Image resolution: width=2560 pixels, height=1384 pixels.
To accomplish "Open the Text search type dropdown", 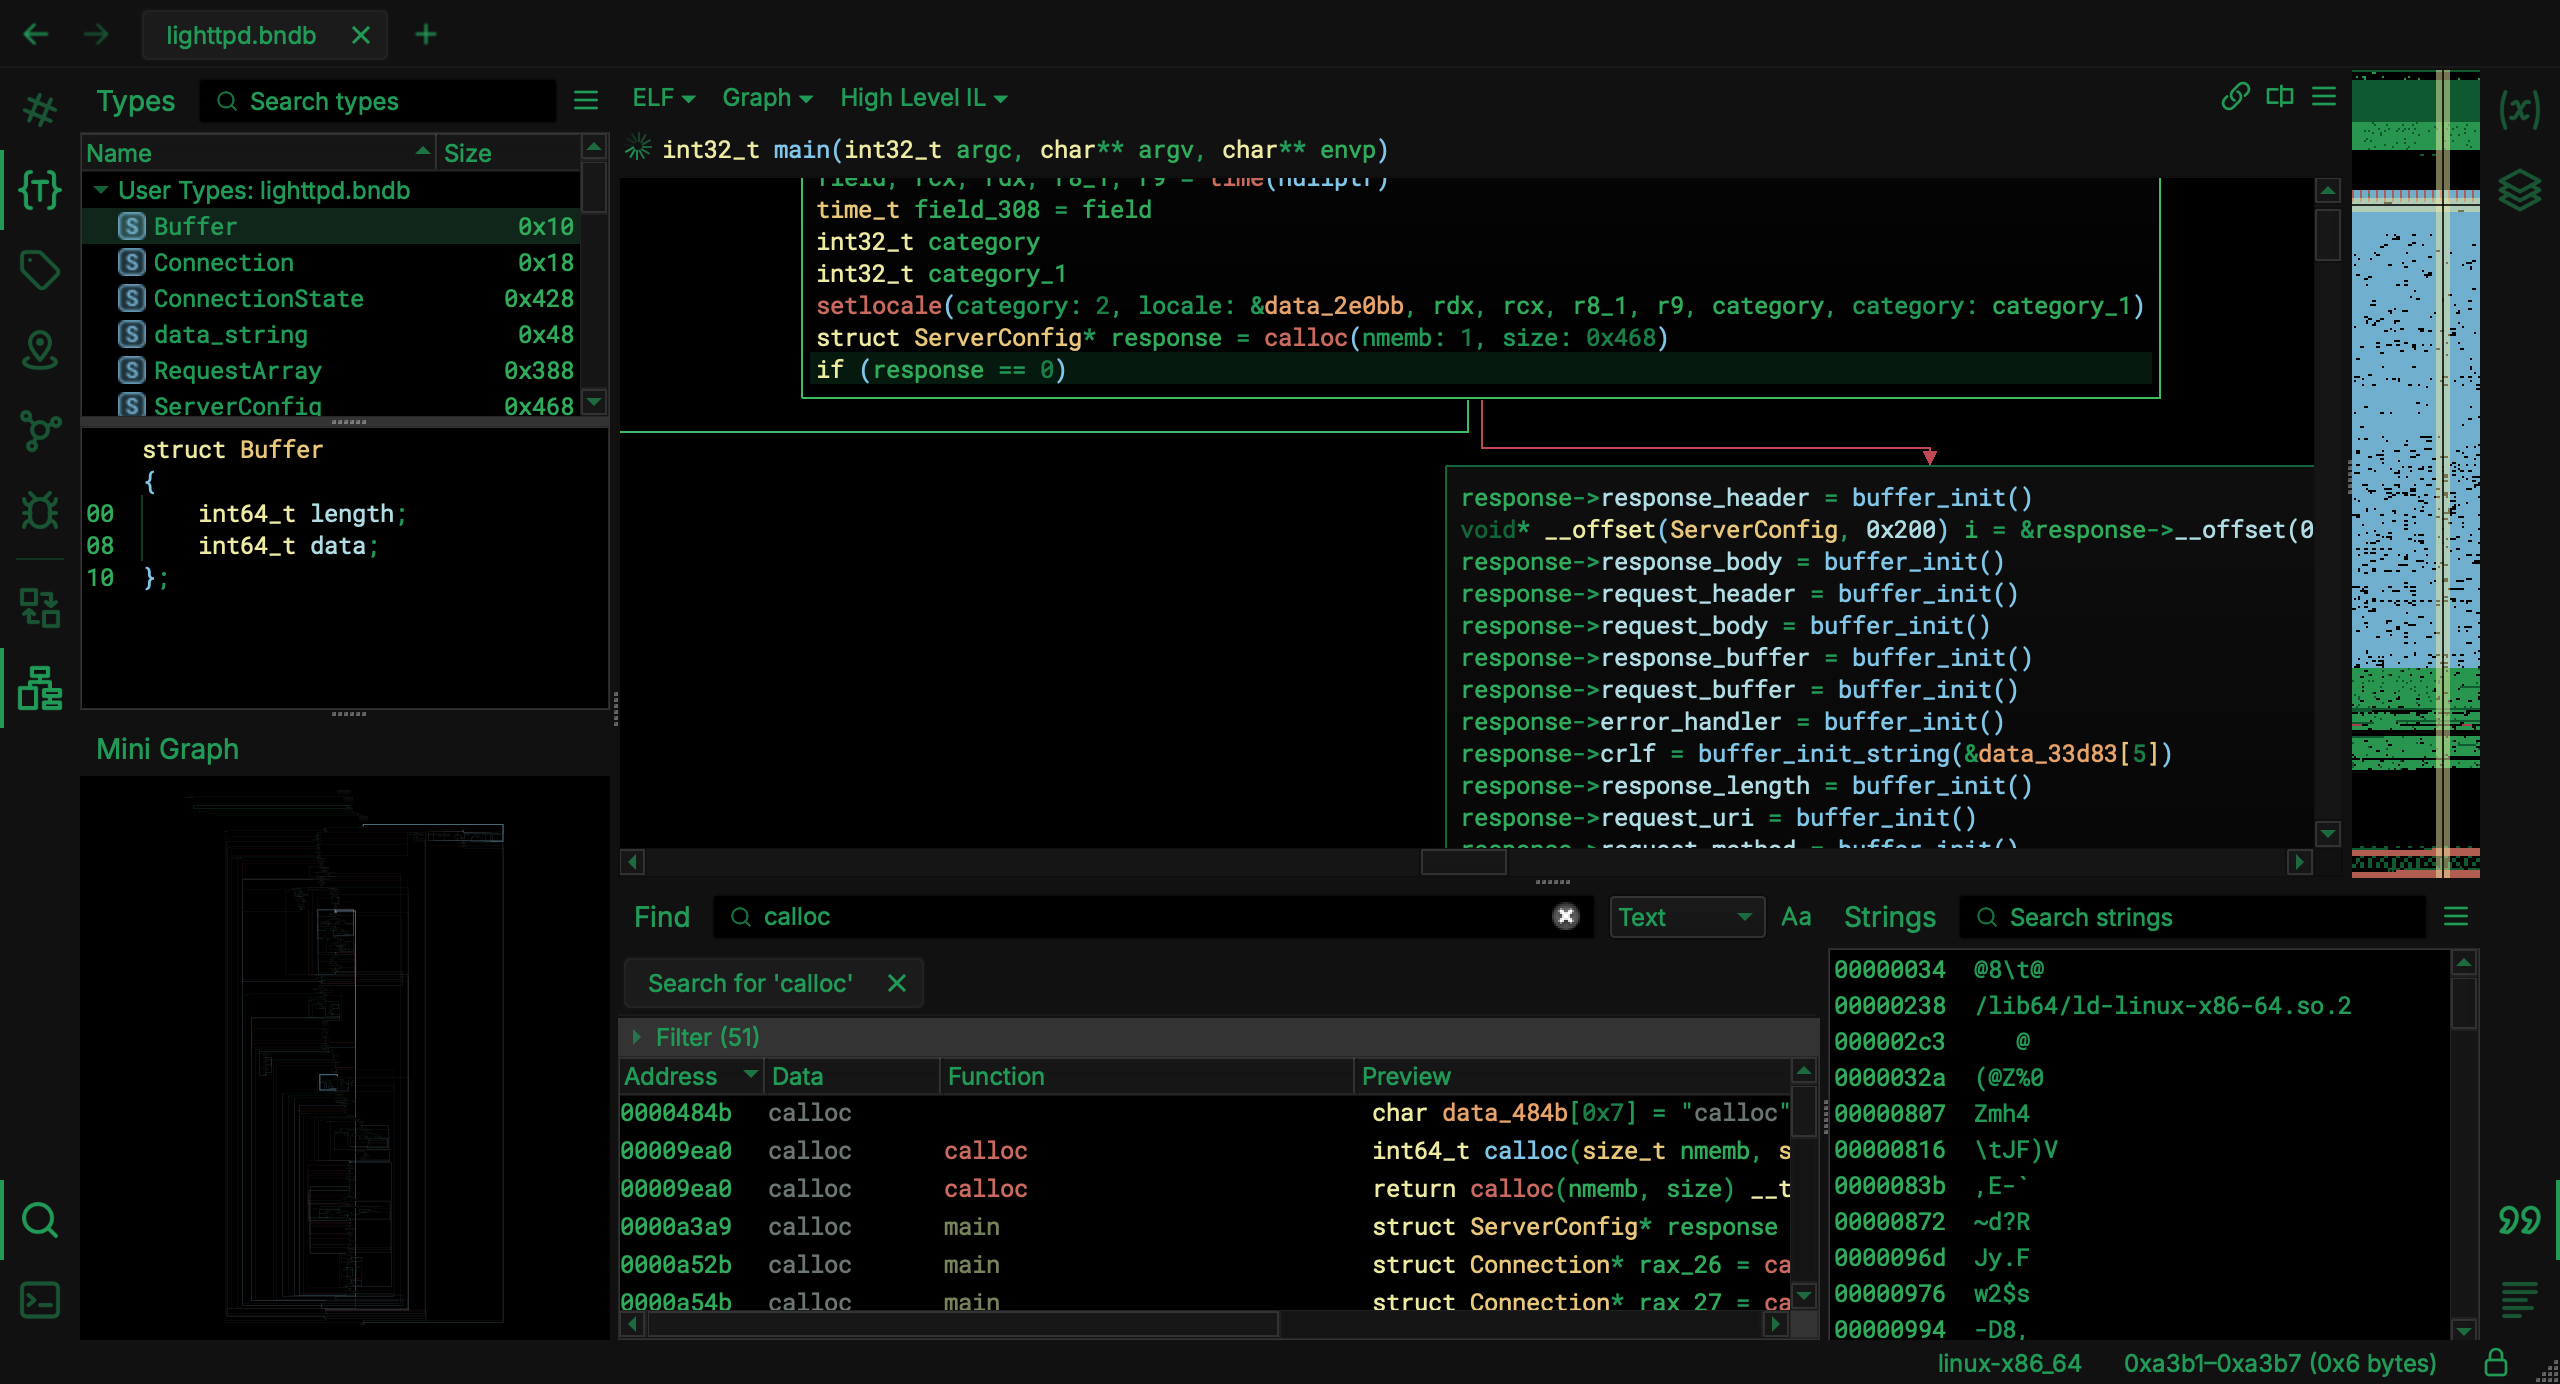I will [1685, 917].
